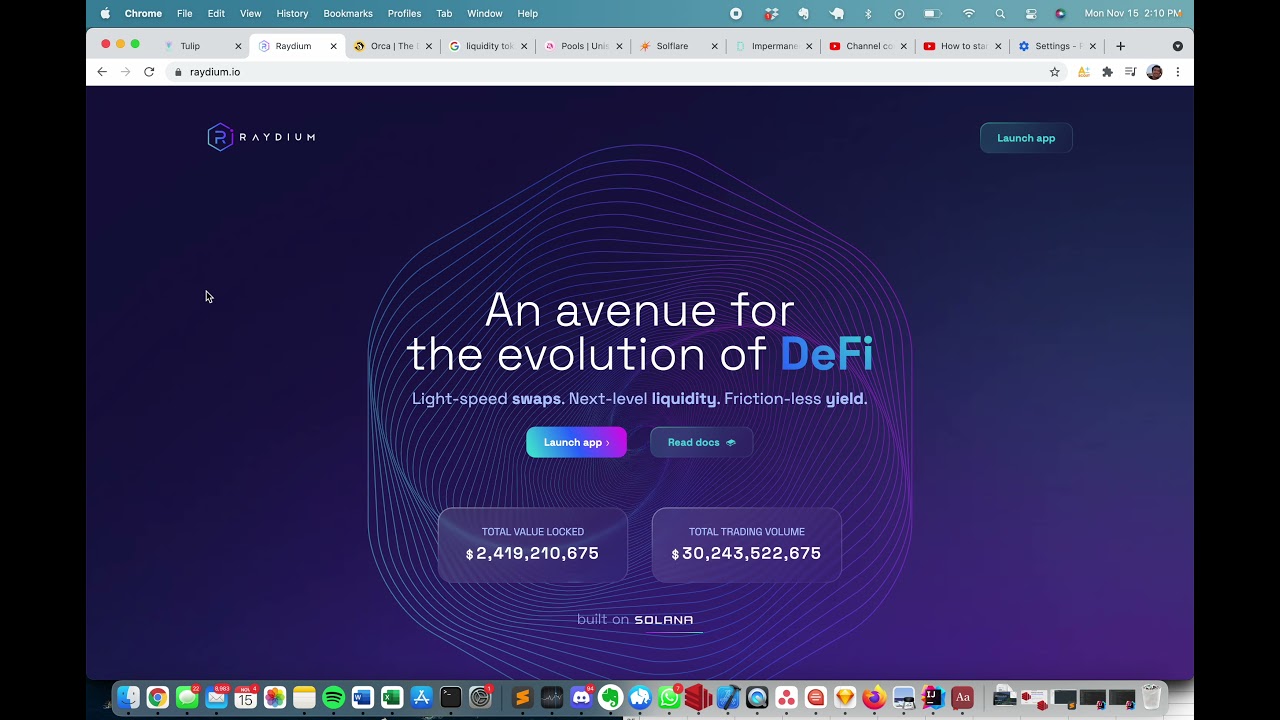Switch to the Pools Uniswap tab
Viewport: 1280px width, 720px height.
583,46
